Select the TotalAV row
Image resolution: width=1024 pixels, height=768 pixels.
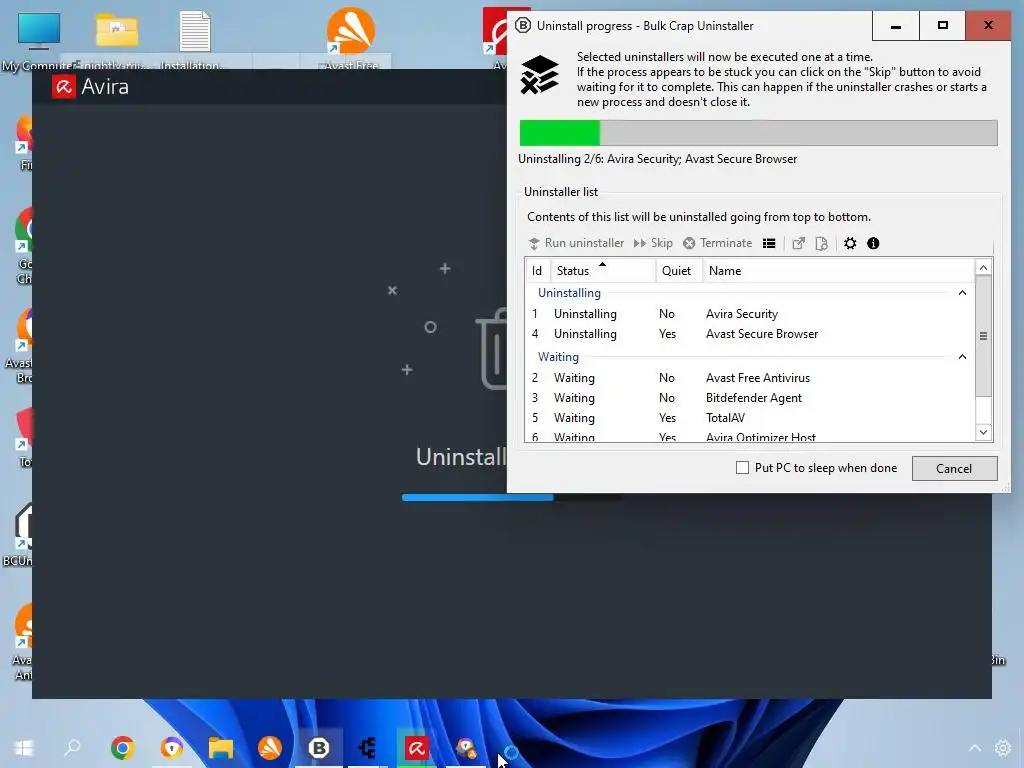coord(750,418)
